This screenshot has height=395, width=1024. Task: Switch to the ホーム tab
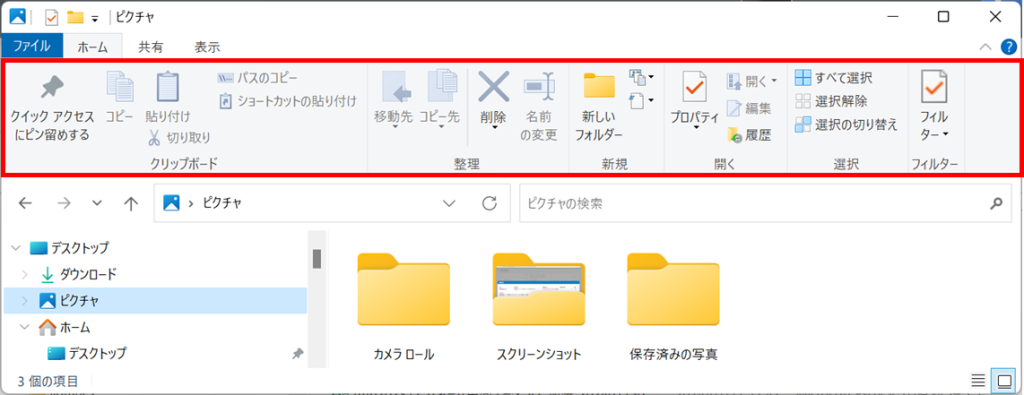point(93,46)
